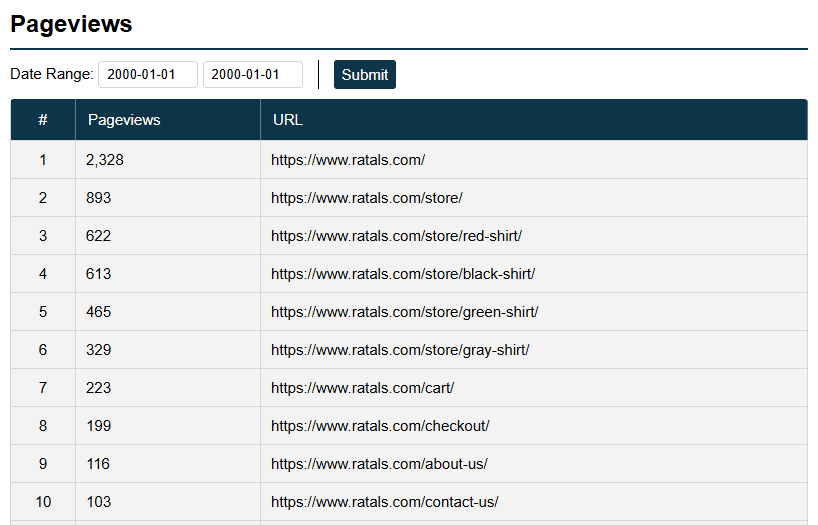Viewport: 818px width, 525px height.
Task: Select the ratals.com/cart/ URL
Action: pyautogui.click(x=363, y=388)
